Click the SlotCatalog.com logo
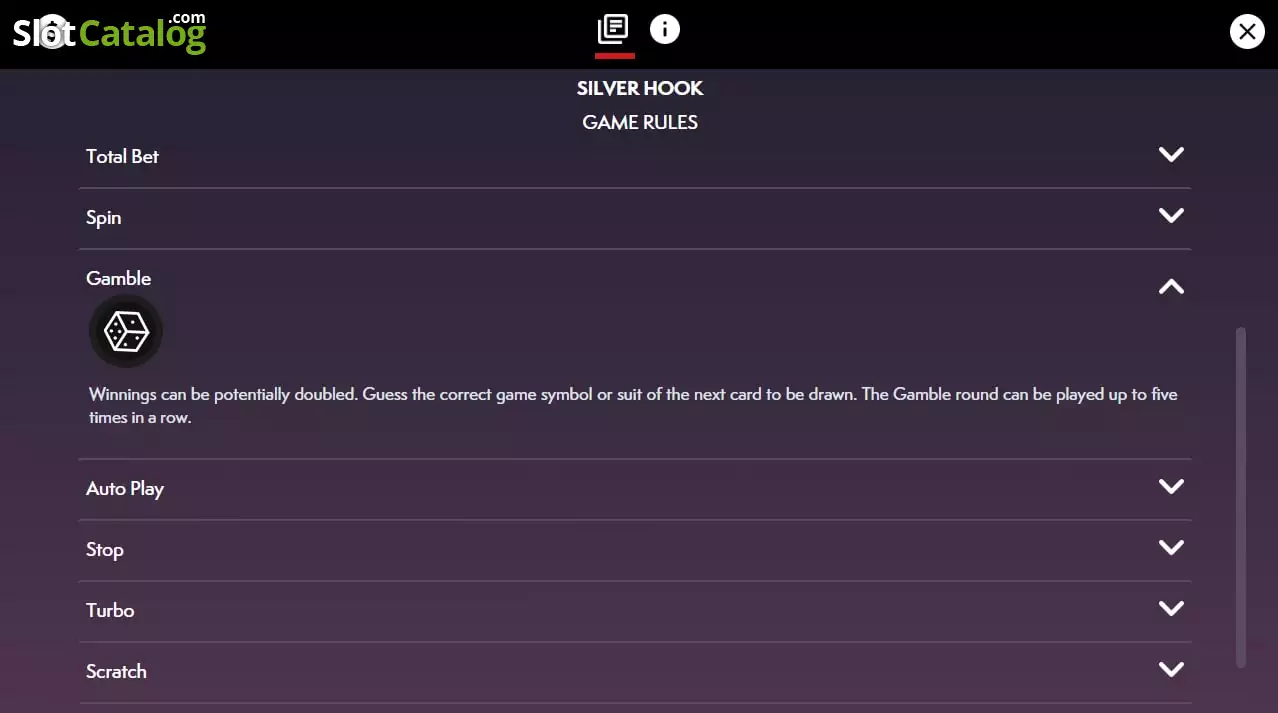This screenshot has height=713, width=1278. tap(109, 33)
